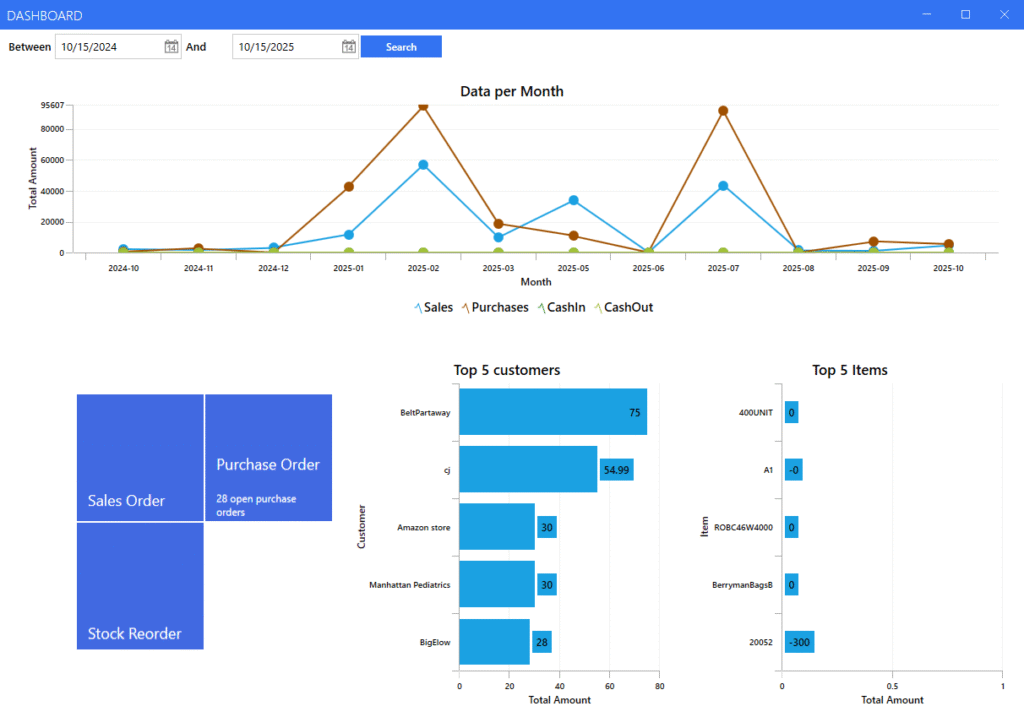This screenshot has width=1024, height=717.
Task: Maximize the Dashboard window
Action: point(965,15)
